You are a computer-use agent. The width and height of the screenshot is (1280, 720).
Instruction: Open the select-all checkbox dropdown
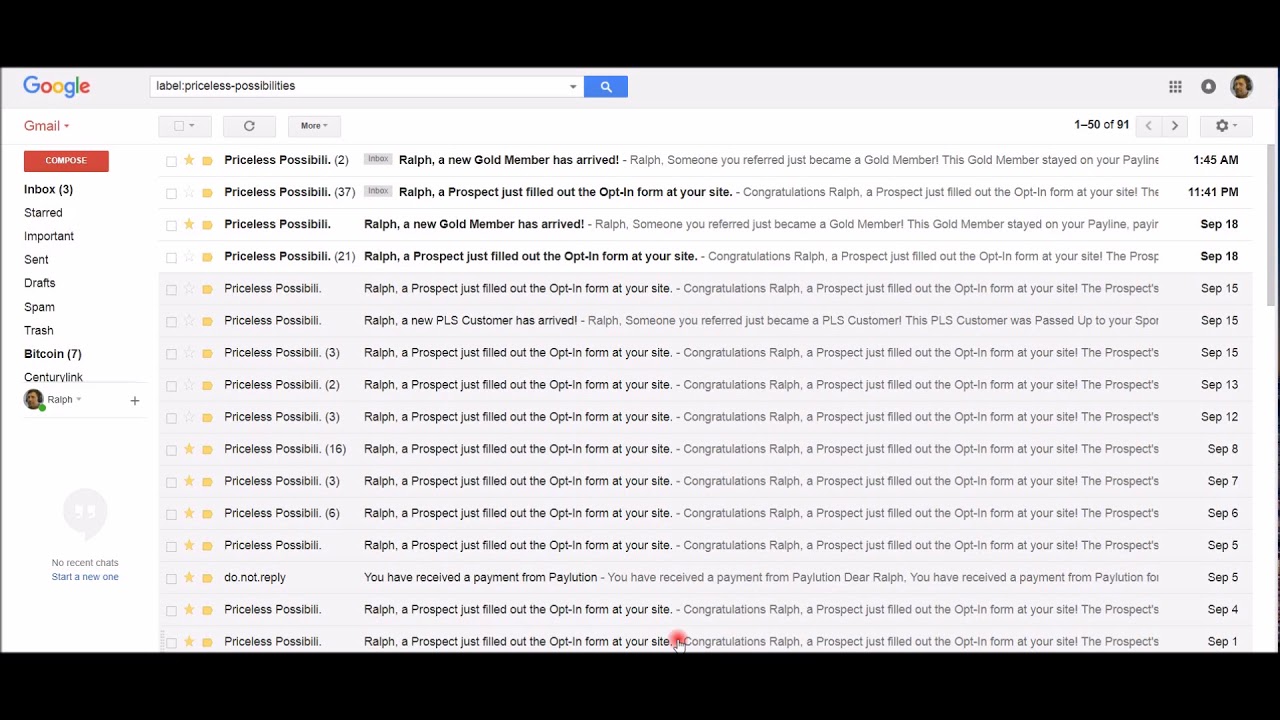[184, 126]
